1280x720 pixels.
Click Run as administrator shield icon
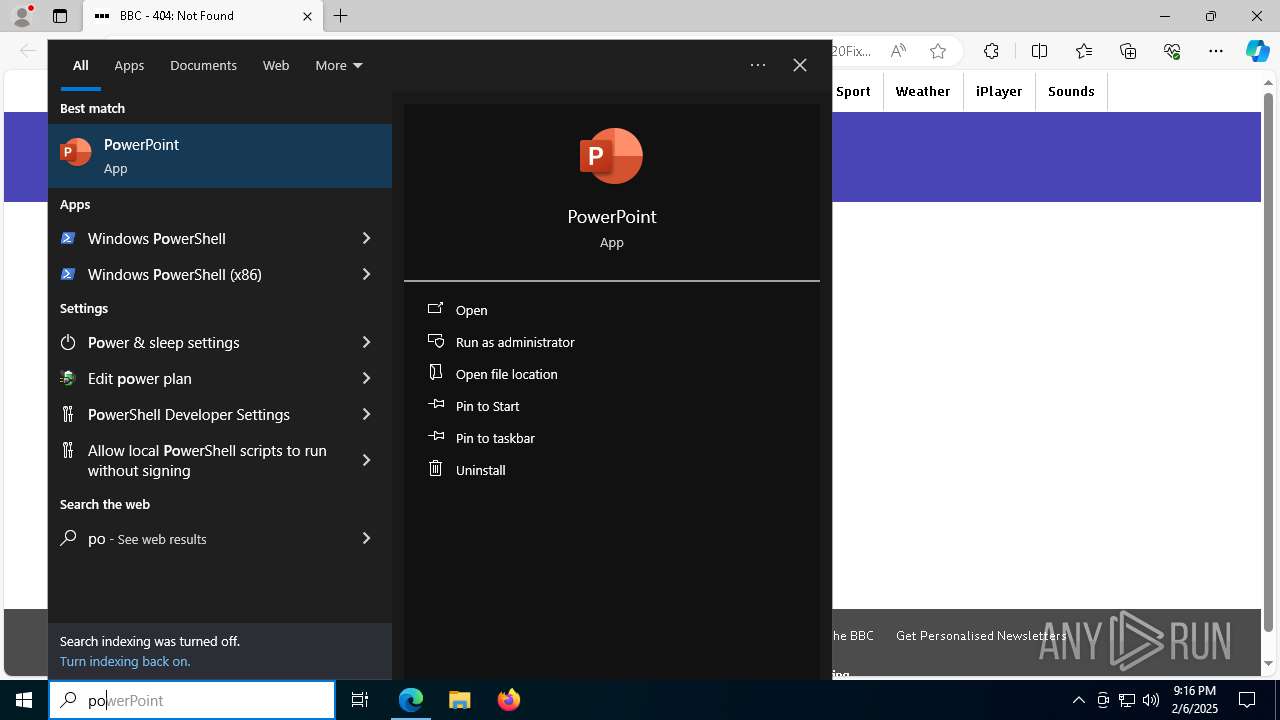click(x=435, y=341)
